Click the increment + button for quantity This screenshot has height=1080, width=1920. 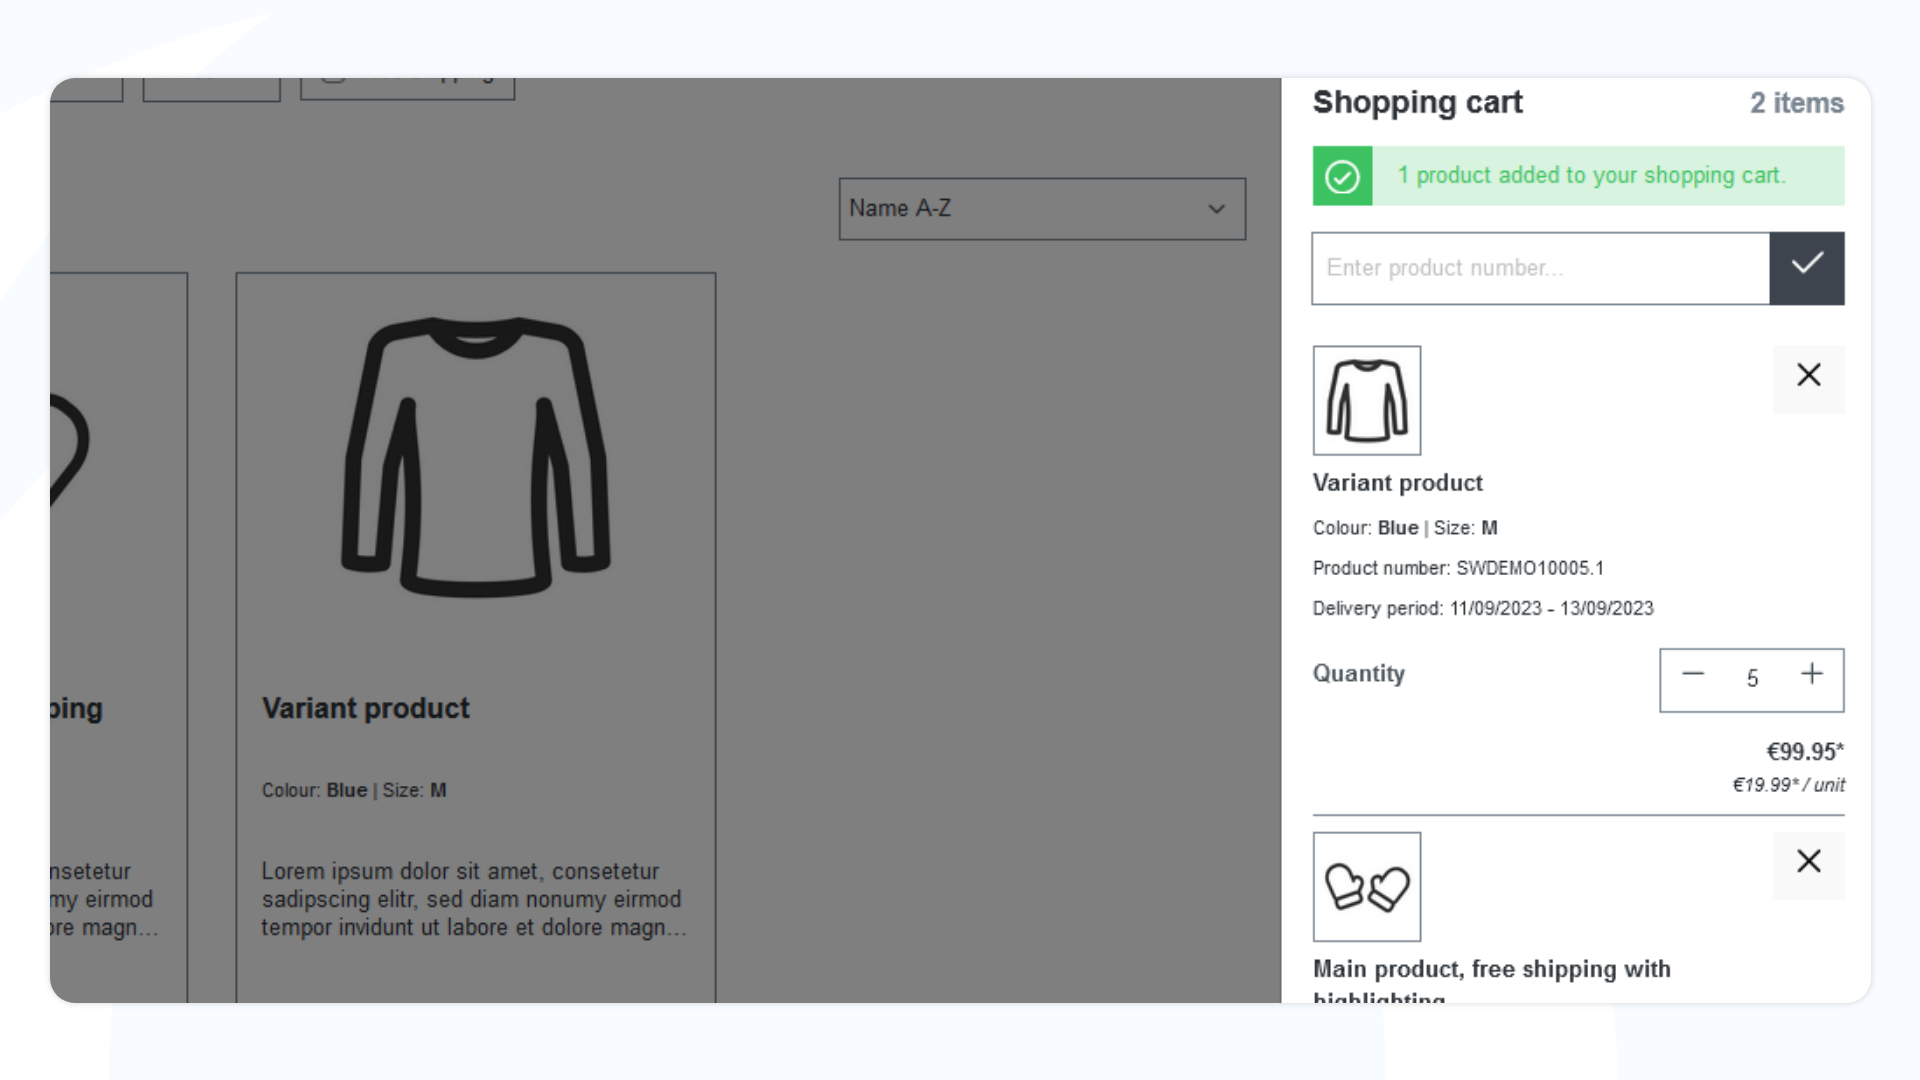pyautogui.click(x=1811, y=675)
